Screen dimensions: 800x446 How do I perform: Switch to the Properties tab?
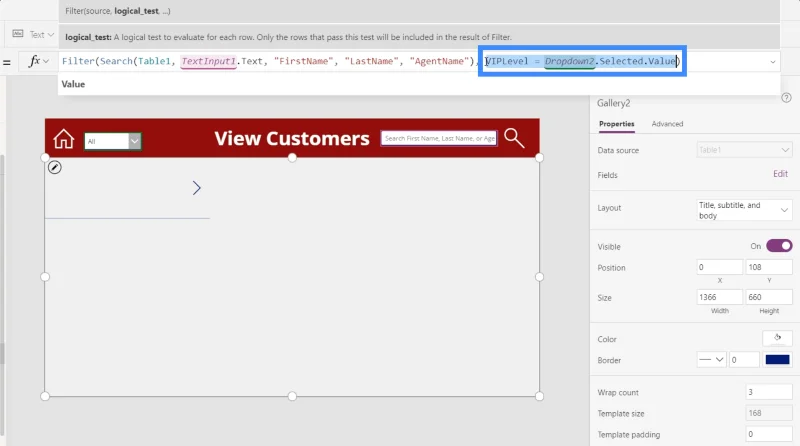(x=616, y=124)
